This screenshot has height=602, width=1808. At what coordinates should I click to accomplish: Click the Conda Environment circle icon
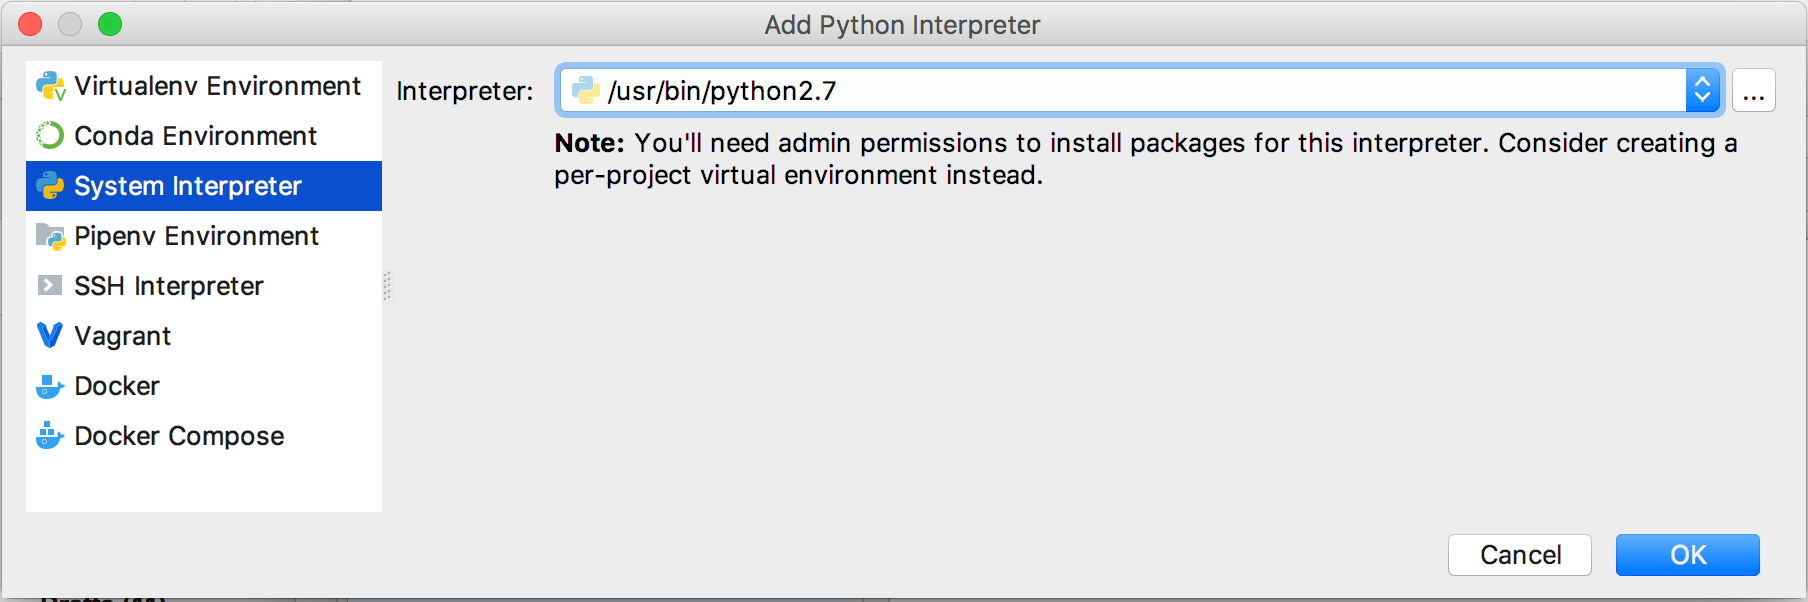[50, 136]
